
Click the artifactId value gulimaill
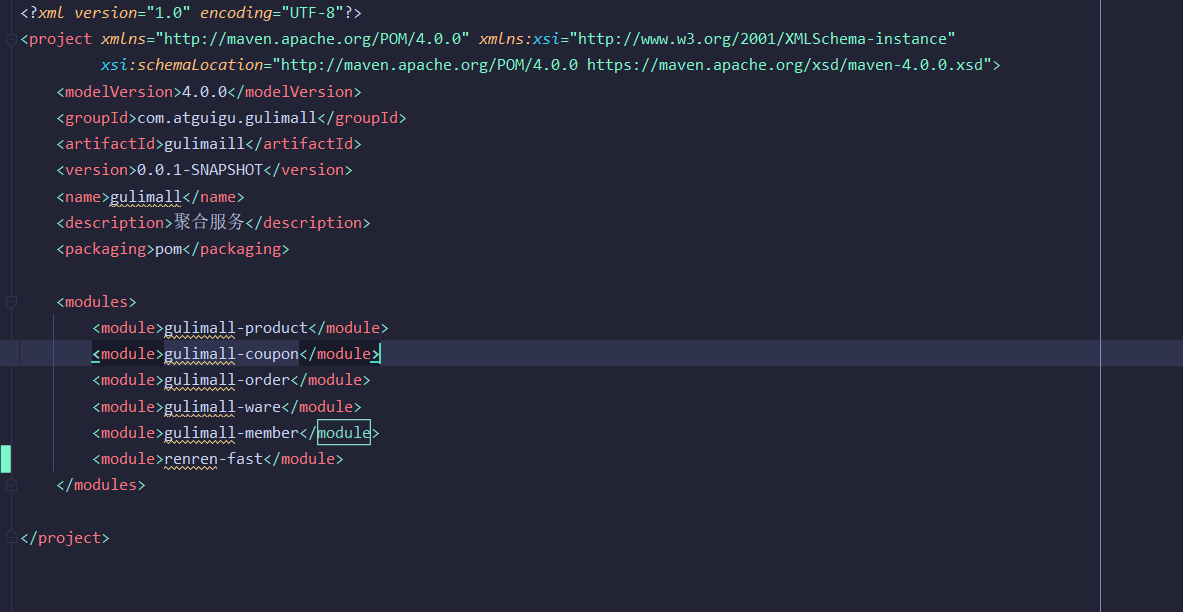(x=204, y=144)
